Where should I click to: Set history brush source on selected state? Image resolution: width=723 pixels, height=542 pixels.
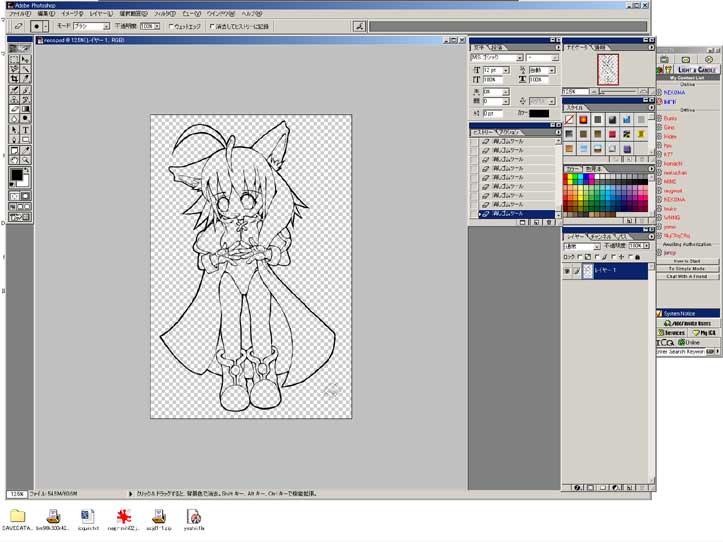click(474, 214)
